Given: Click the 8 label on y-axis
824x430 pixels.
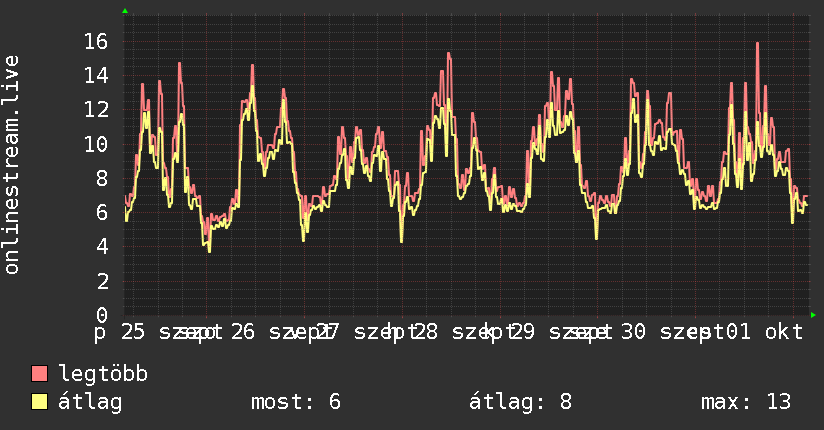Looking at the screenshot, I should 102,178.
